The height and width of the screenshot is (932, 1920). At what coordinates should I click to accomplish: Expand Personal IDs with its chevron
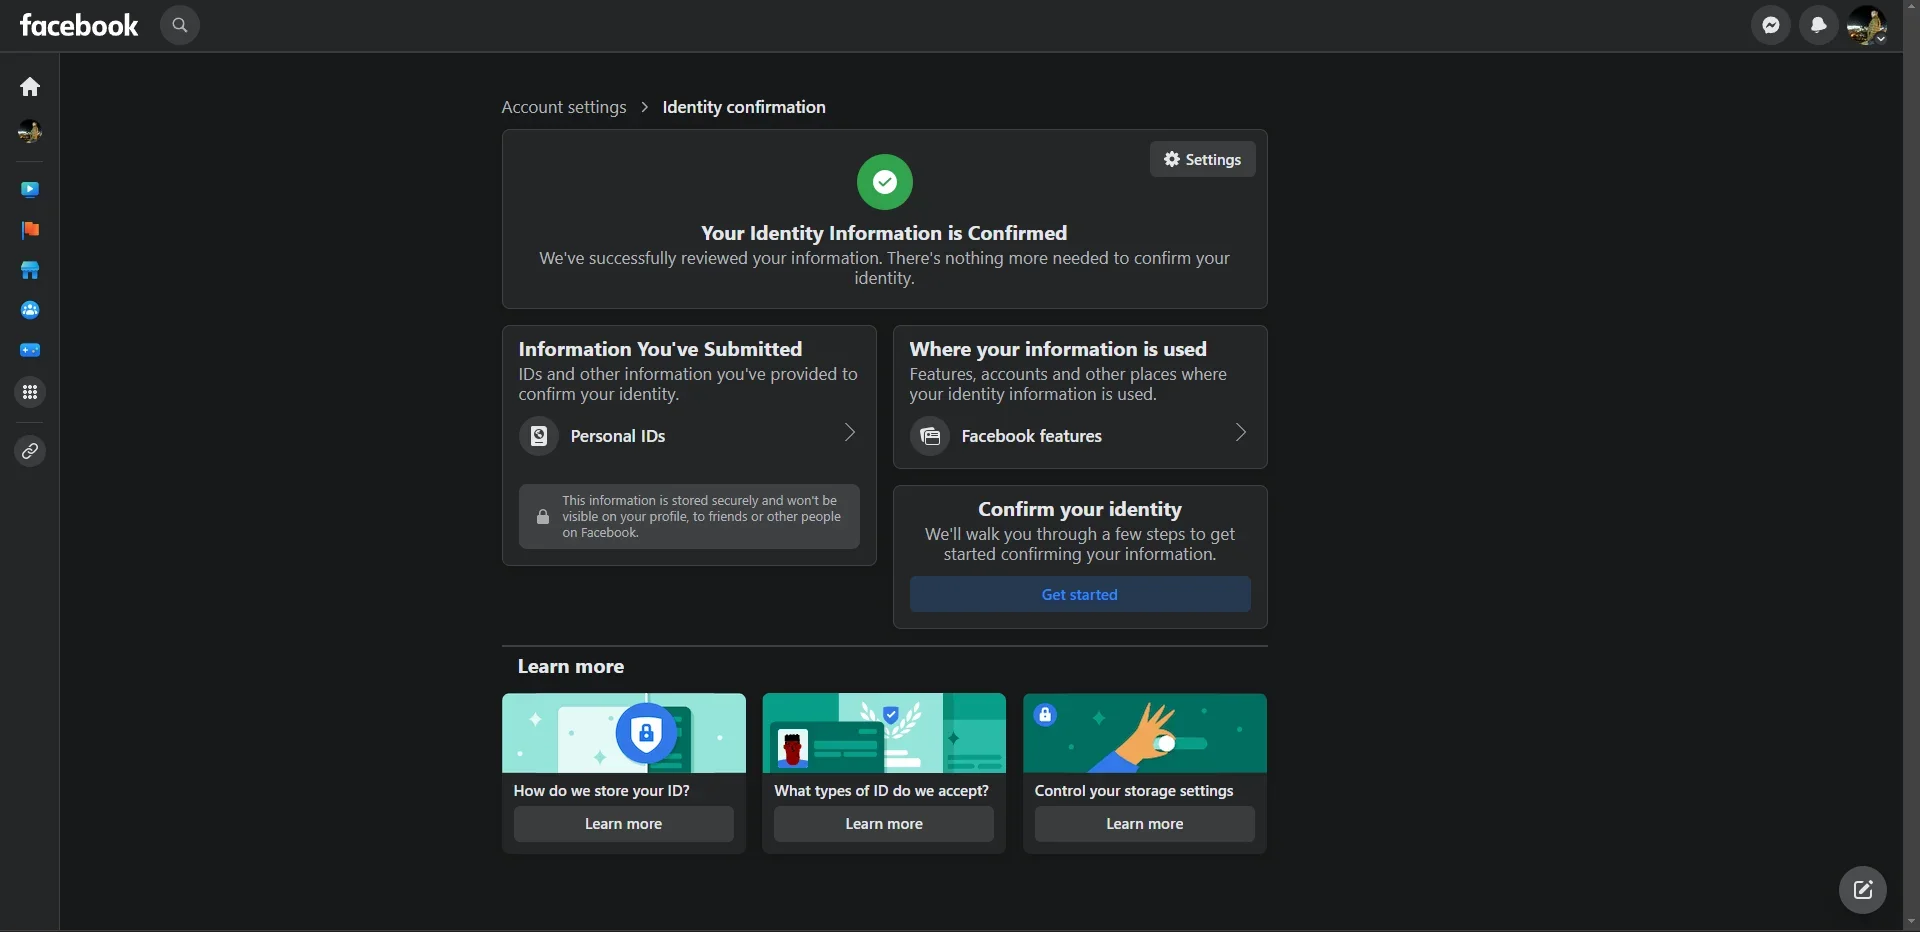(x=850, y=433)
